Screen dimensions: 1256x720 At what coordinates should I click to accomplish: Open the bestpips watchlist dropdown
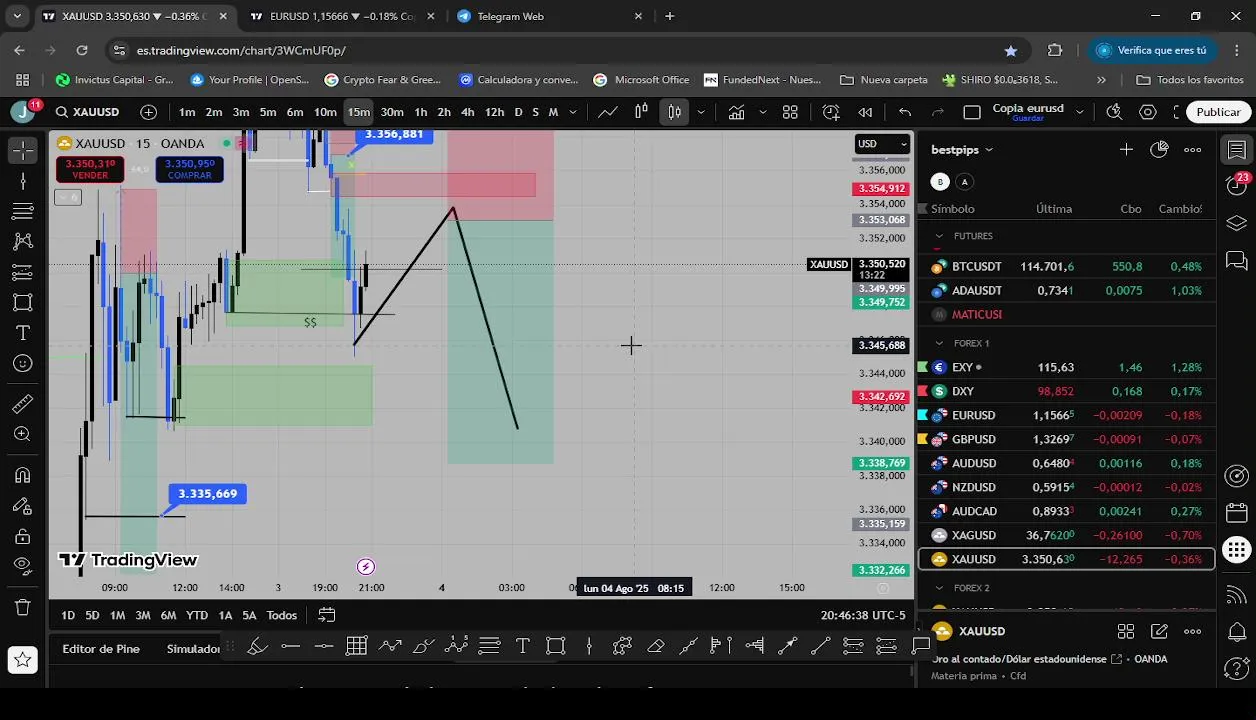(962, 150)
